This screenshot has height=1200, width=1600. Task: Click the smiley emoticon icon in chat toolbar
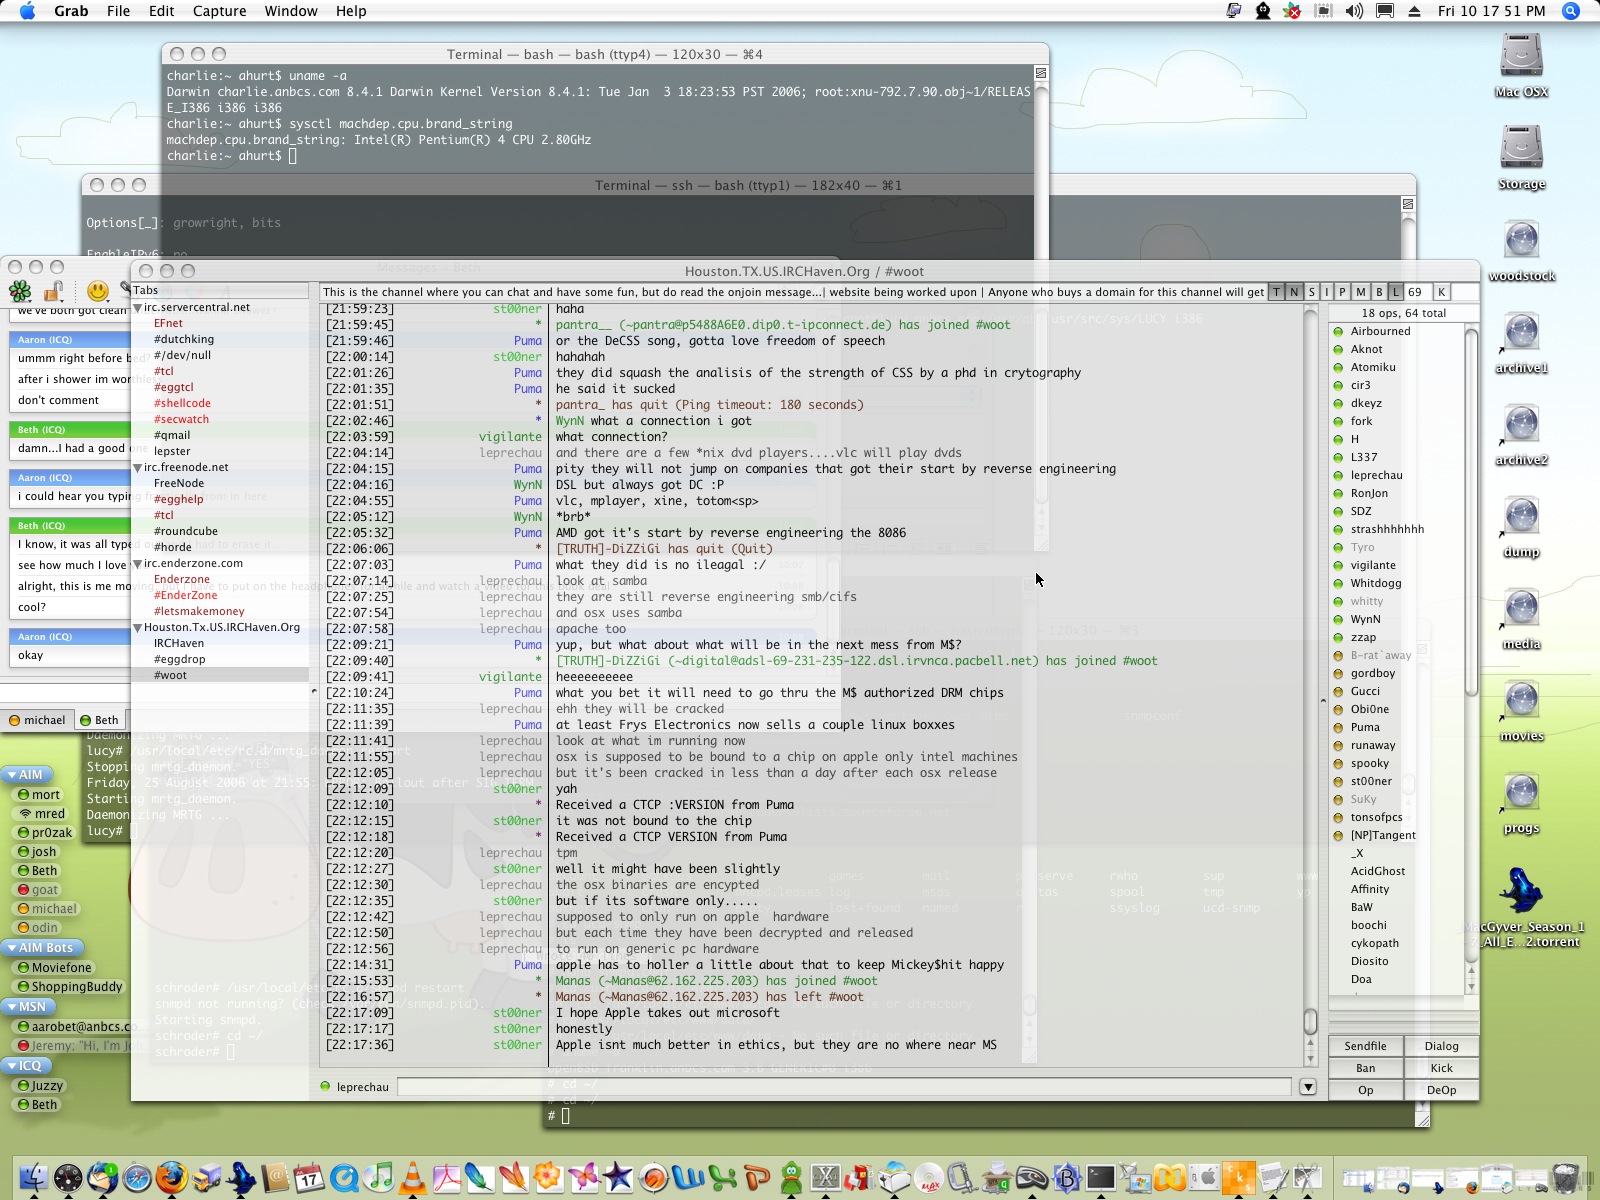(98, 291)
